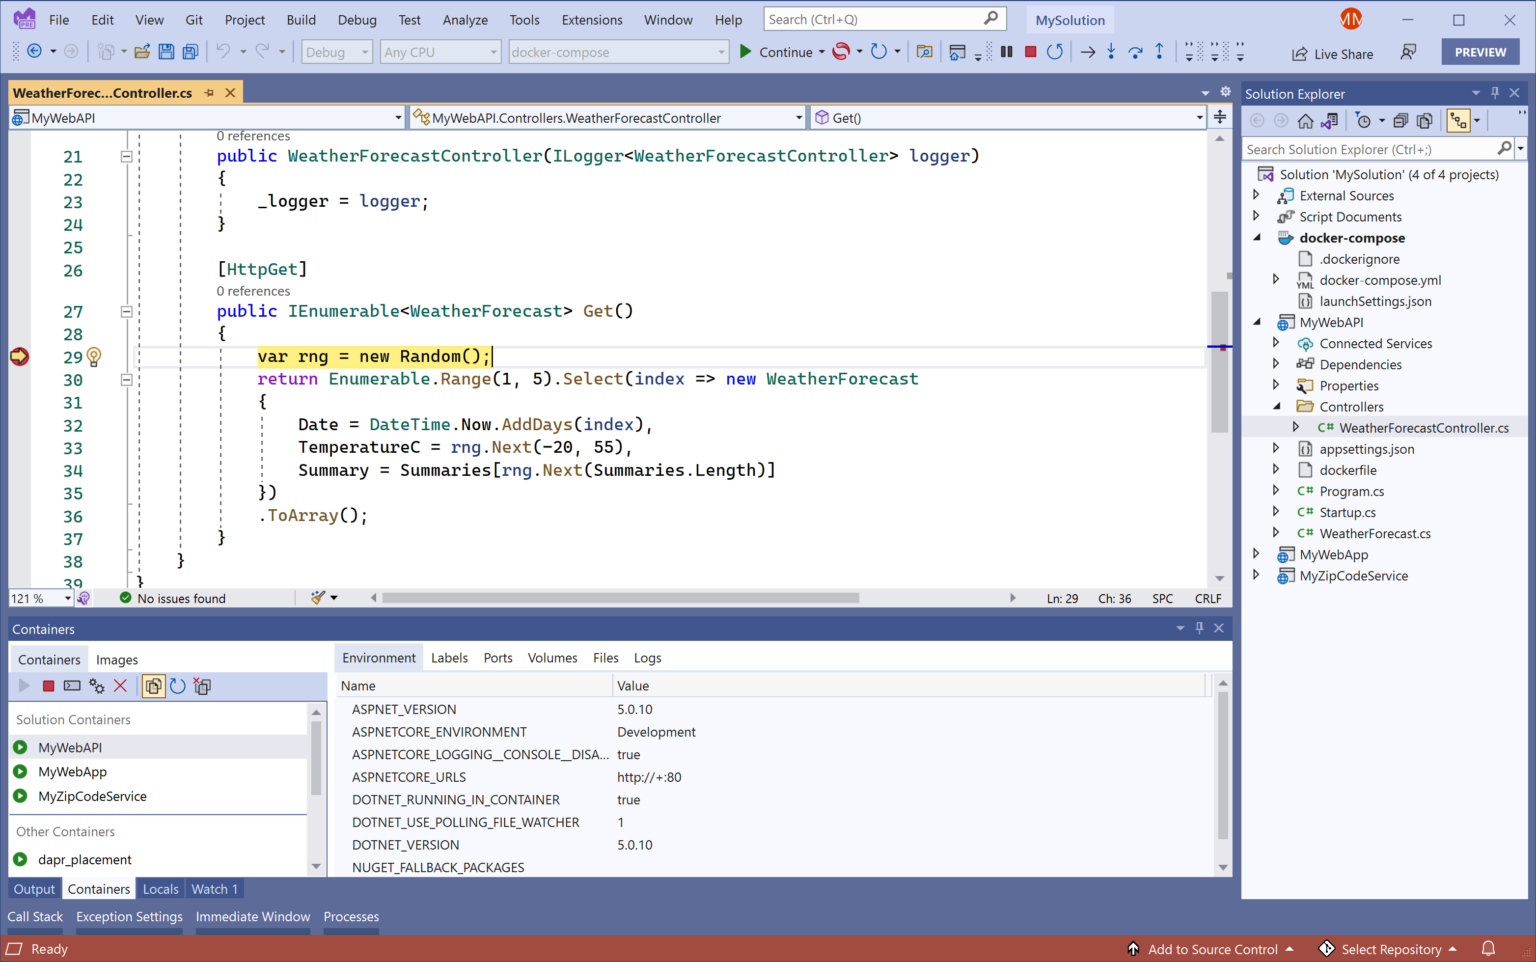Open the Debug menu
This screenshot has width=1536, height=962.
356,19
